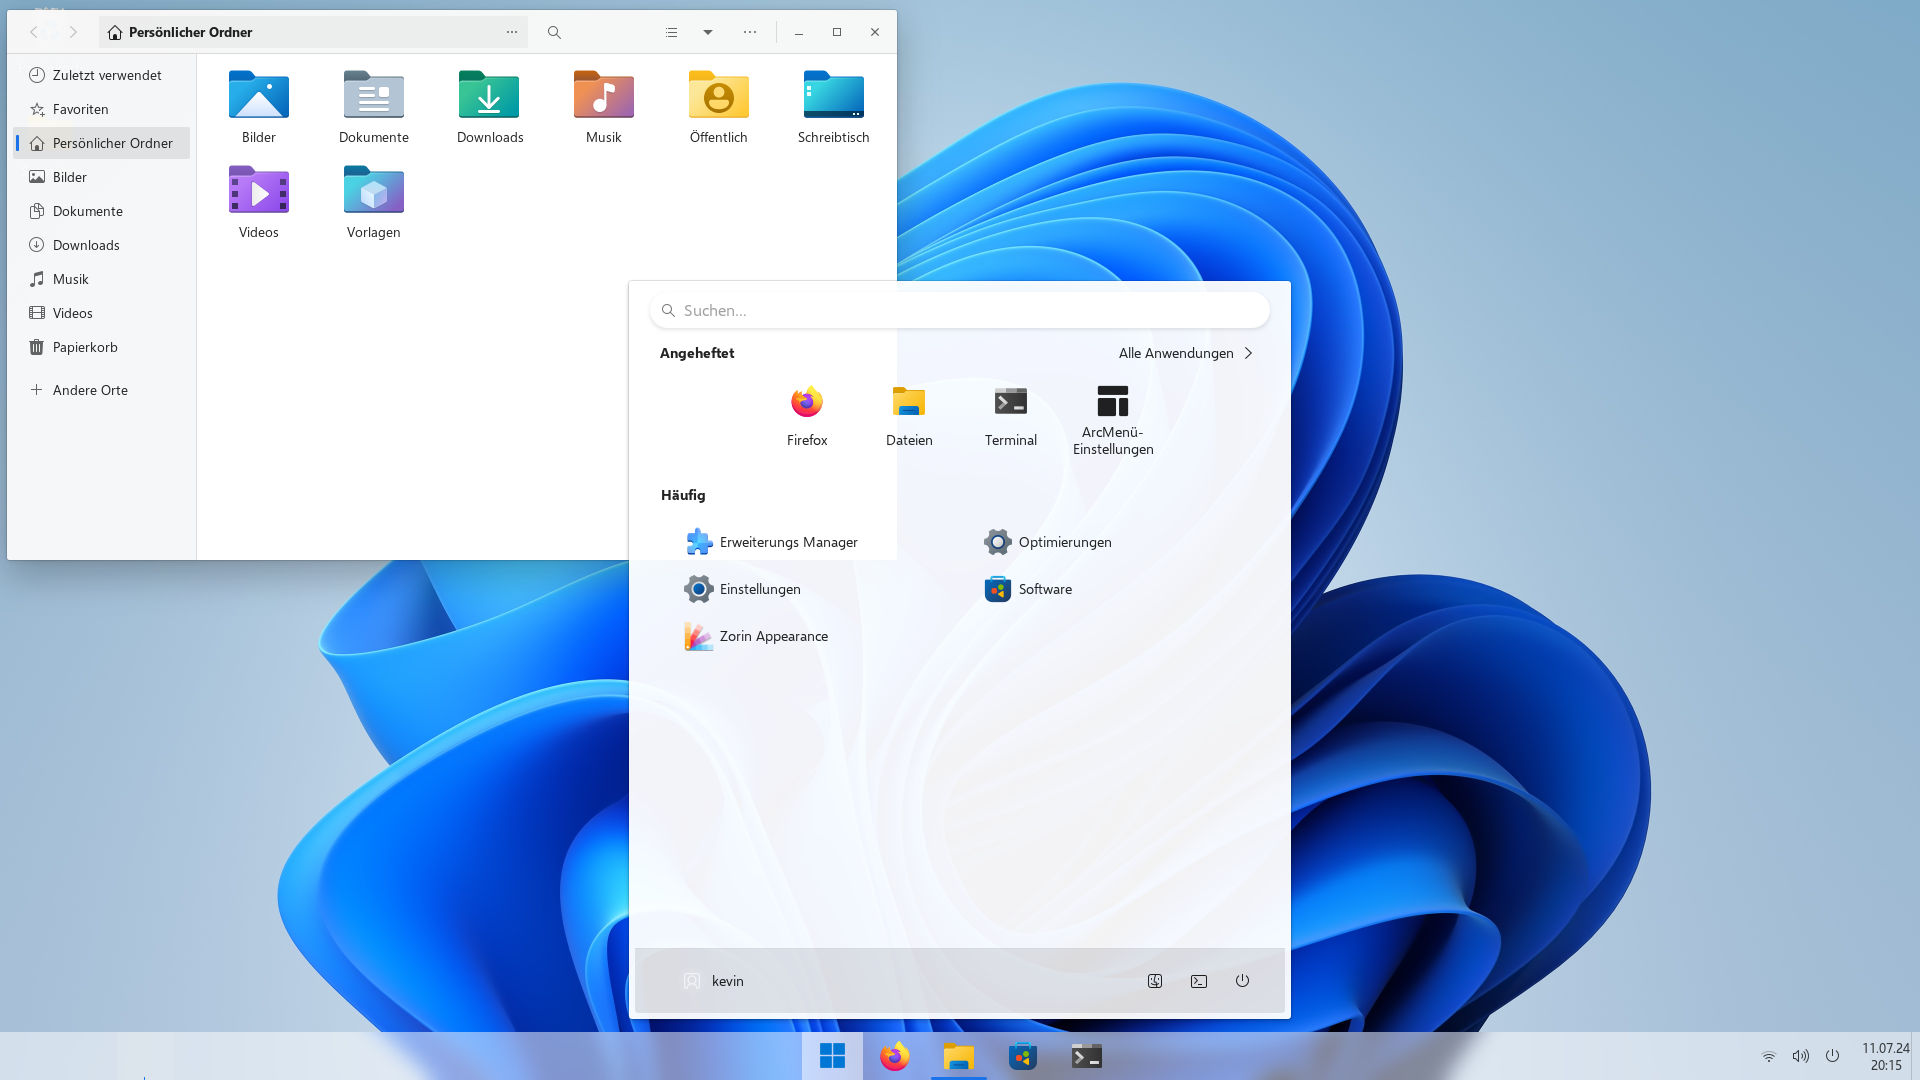
Task: Open the Downloads folder icon
Action: point(489,97)
